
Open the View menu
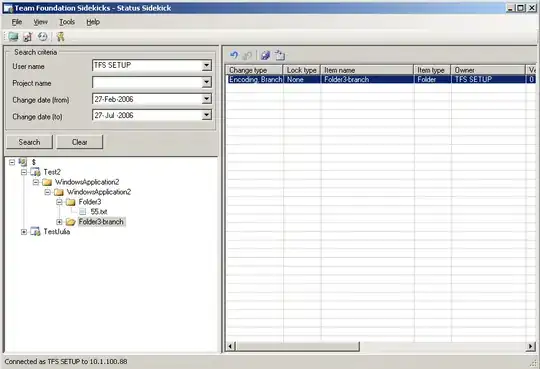coord(41,22)
